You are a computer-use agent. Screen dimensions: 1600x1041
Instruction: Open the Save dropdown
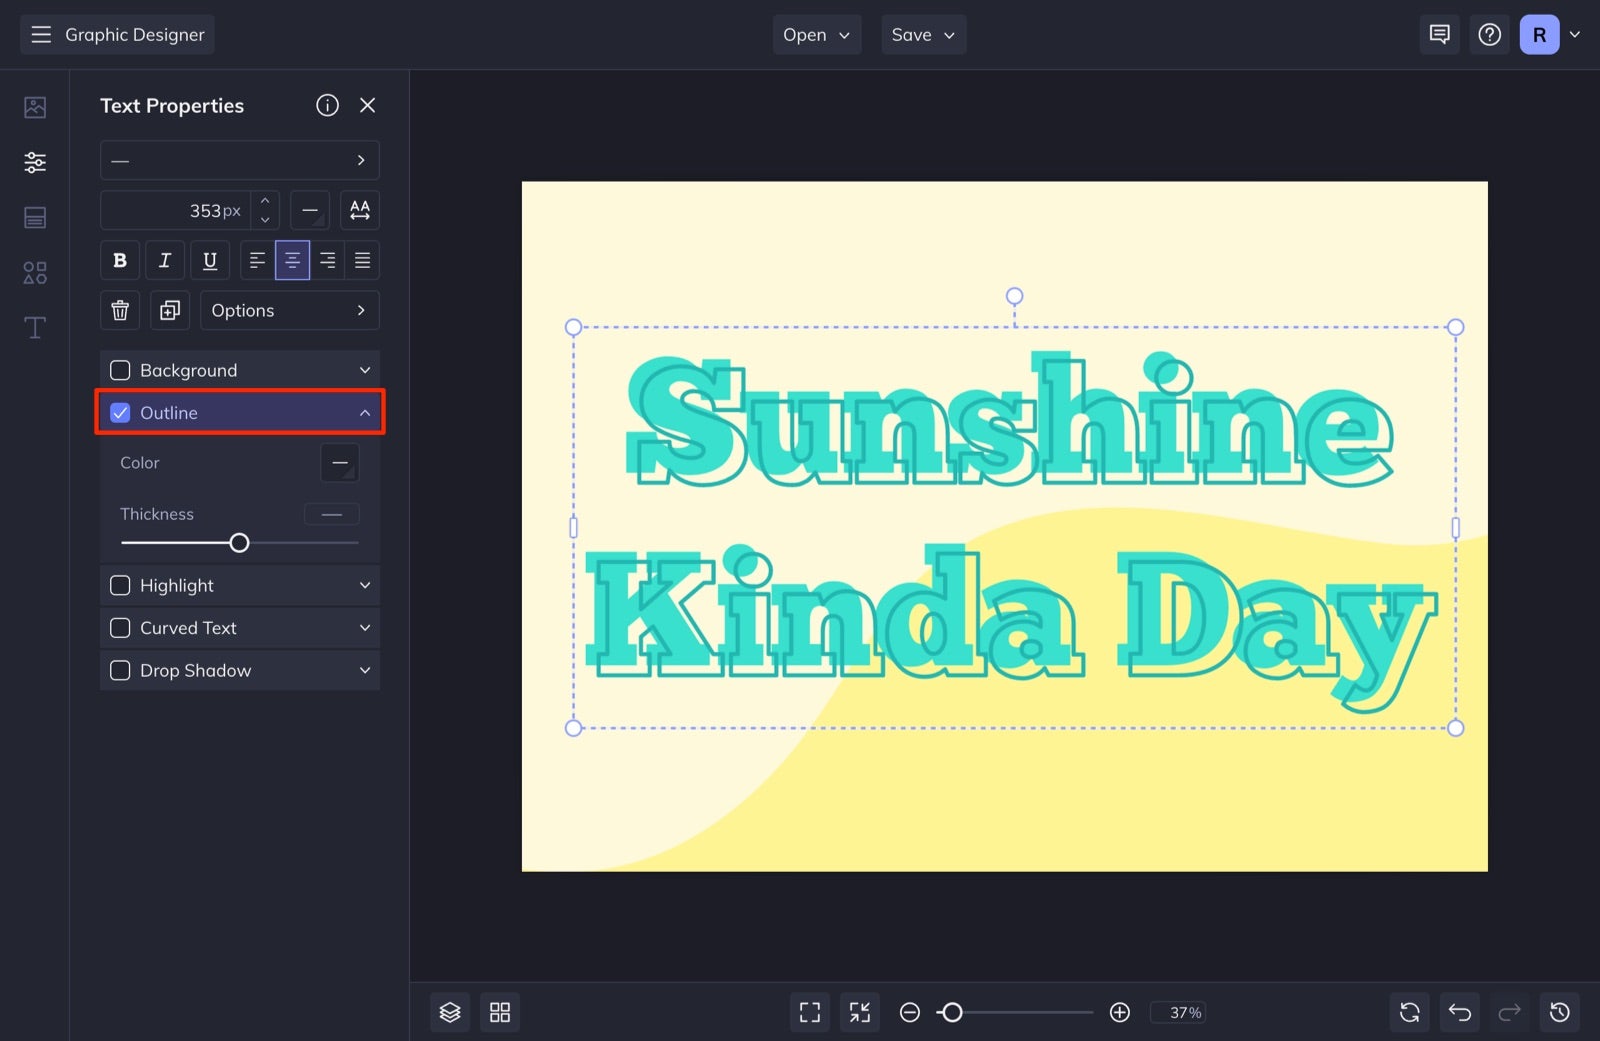(922, 34)
